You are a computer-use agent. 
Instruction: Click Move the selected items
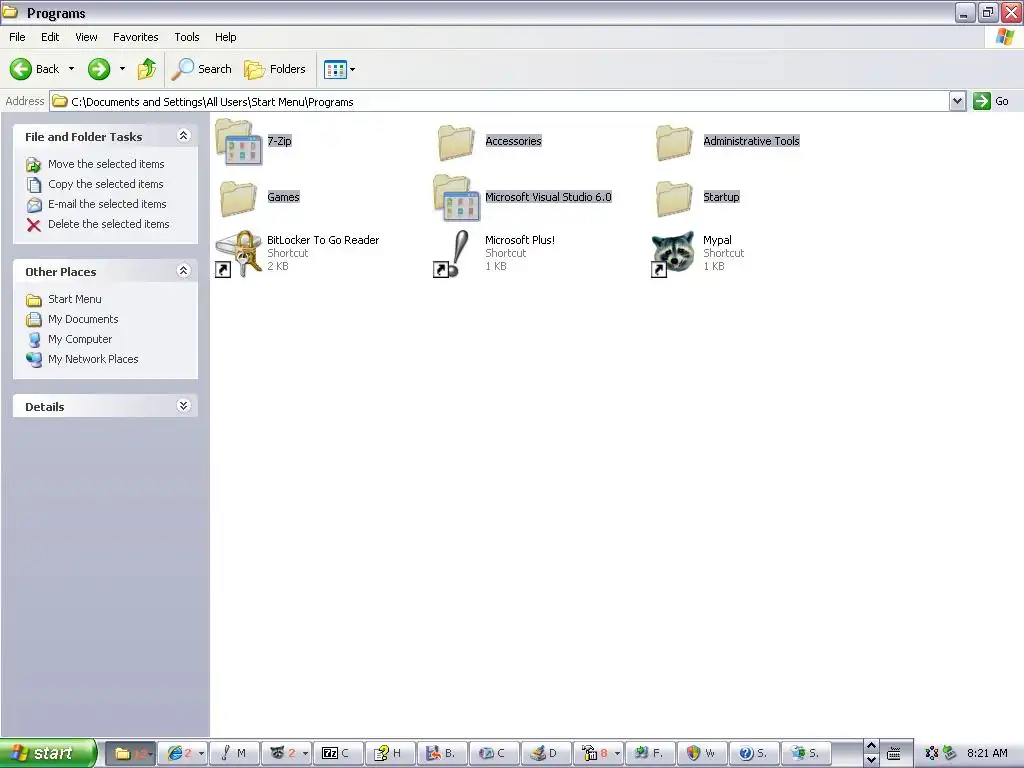click(95, 164)
